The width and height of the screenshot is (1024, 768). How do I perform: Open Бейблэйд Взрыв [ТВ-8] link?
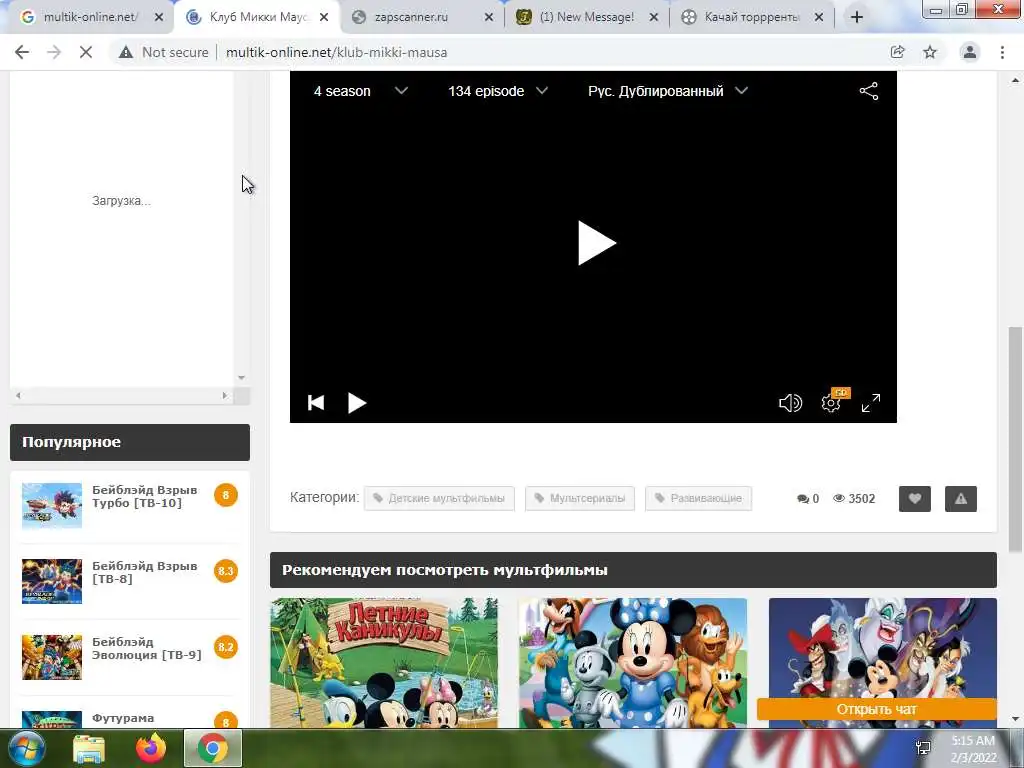click(x=144, y=572)
